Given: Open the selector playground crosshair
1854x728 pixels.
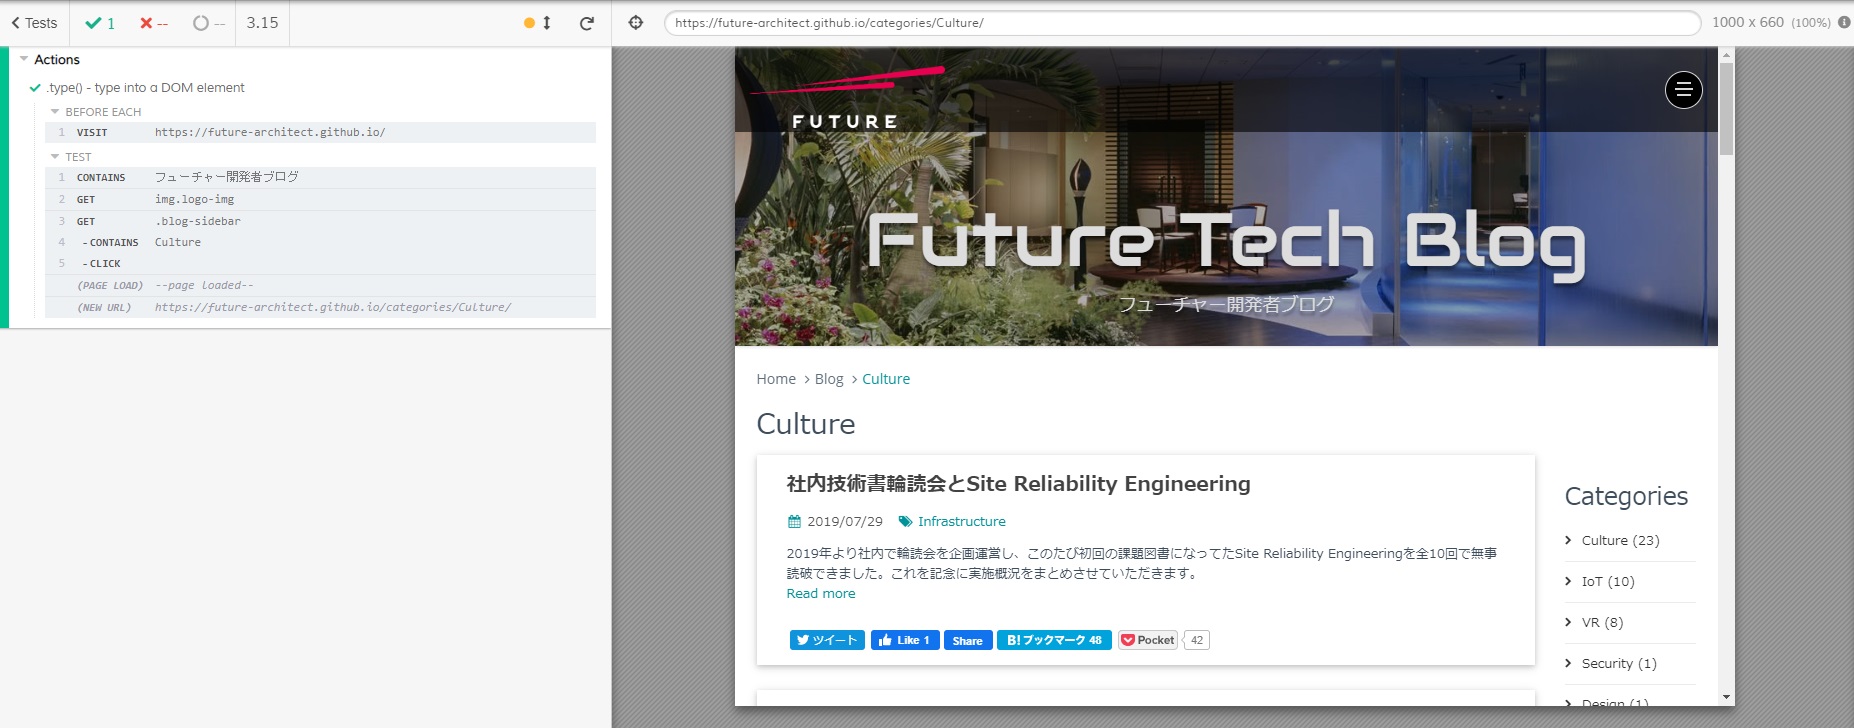Looking at the screenshot, I should coord(636,23).
